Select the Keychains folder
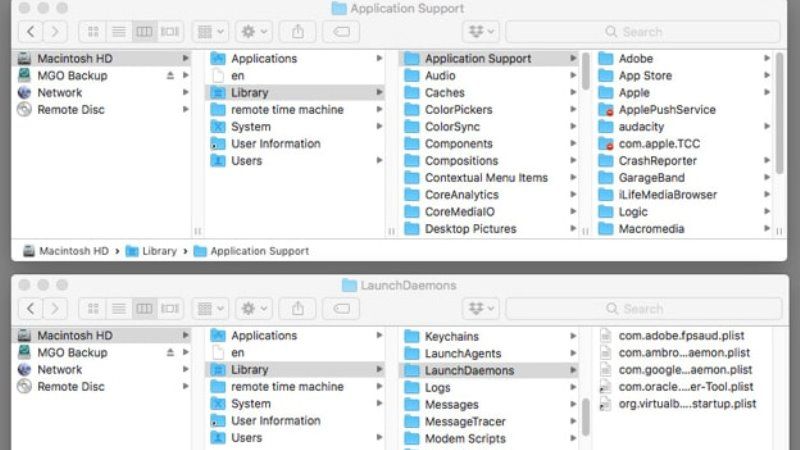The width and height of the screenshot is (800, 450). [489, 336]
